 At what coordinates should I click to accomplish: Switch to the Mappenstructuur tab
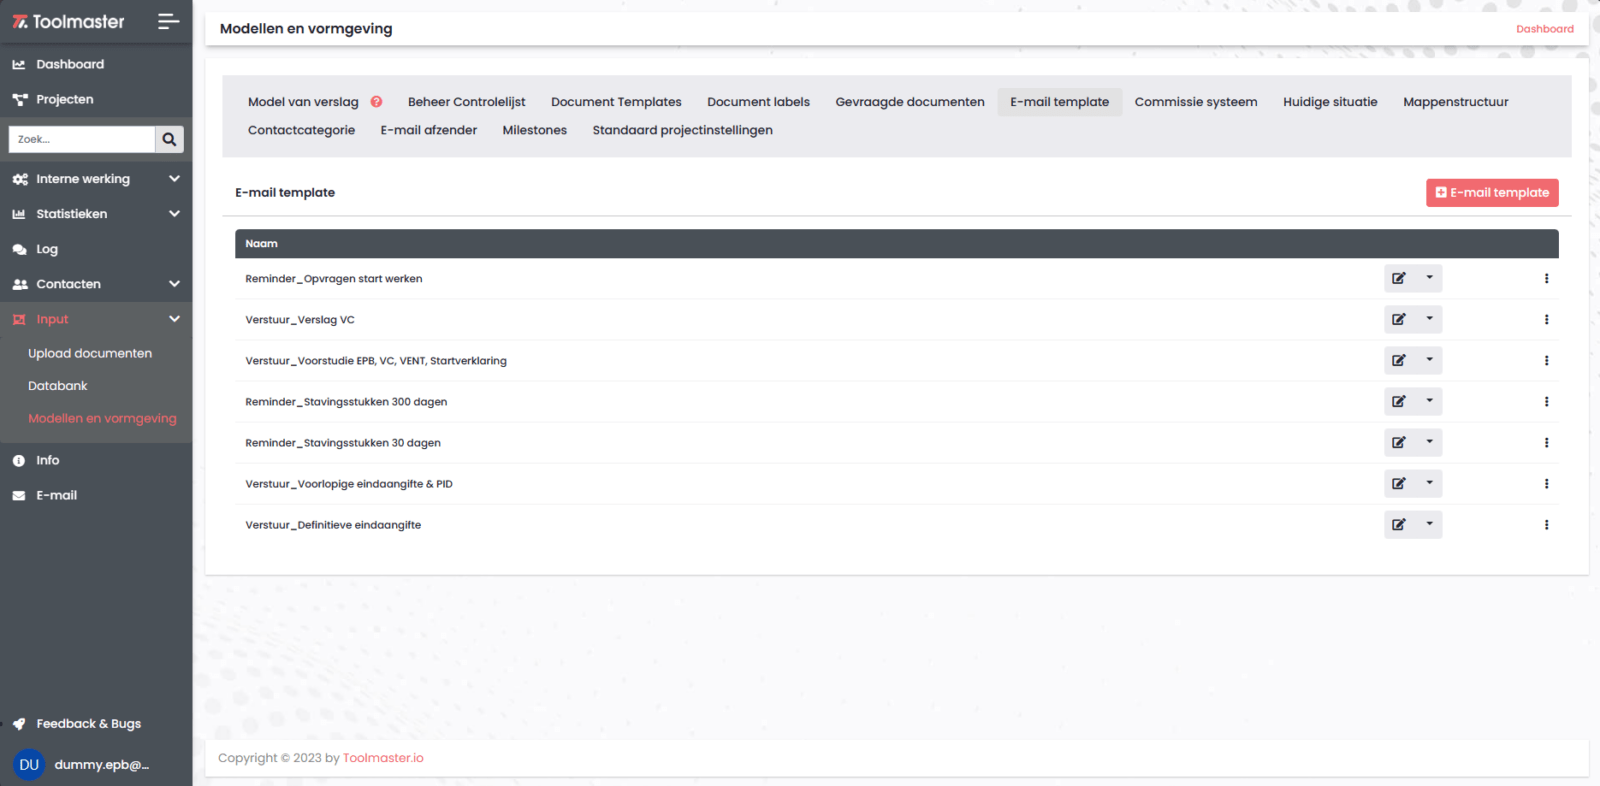tap(1456, 102)
